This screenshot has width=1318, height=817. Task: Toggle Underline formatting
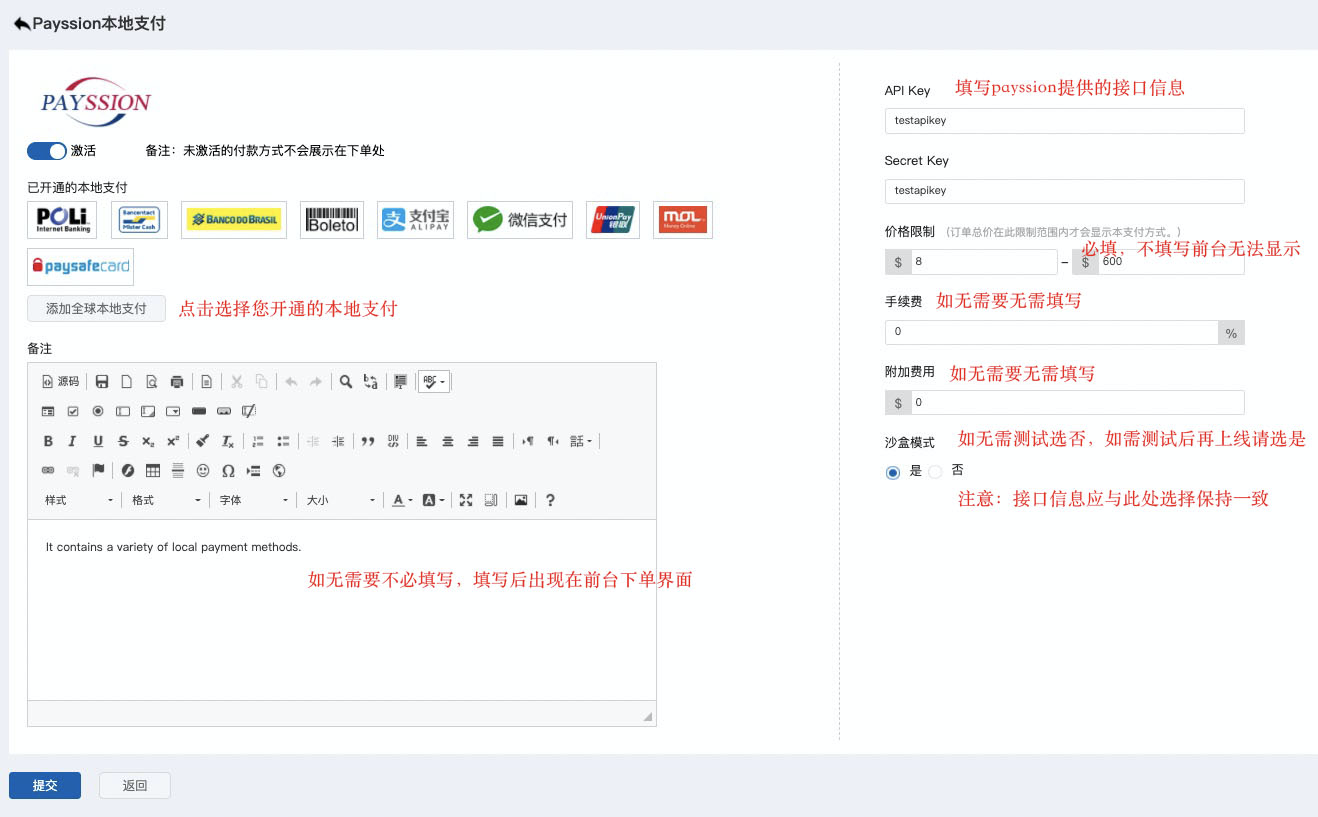98,441
